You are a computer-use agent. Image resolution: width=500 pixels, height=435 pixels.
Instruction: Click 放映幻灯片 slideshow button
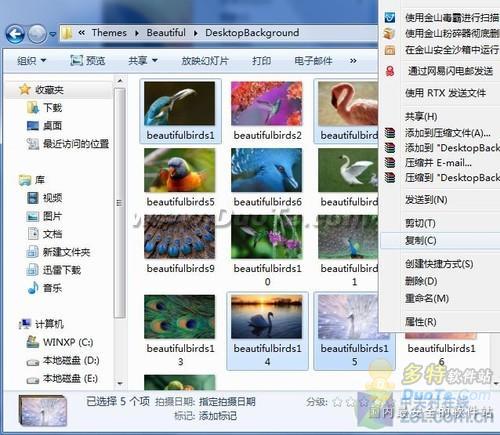tap(205, 61)
